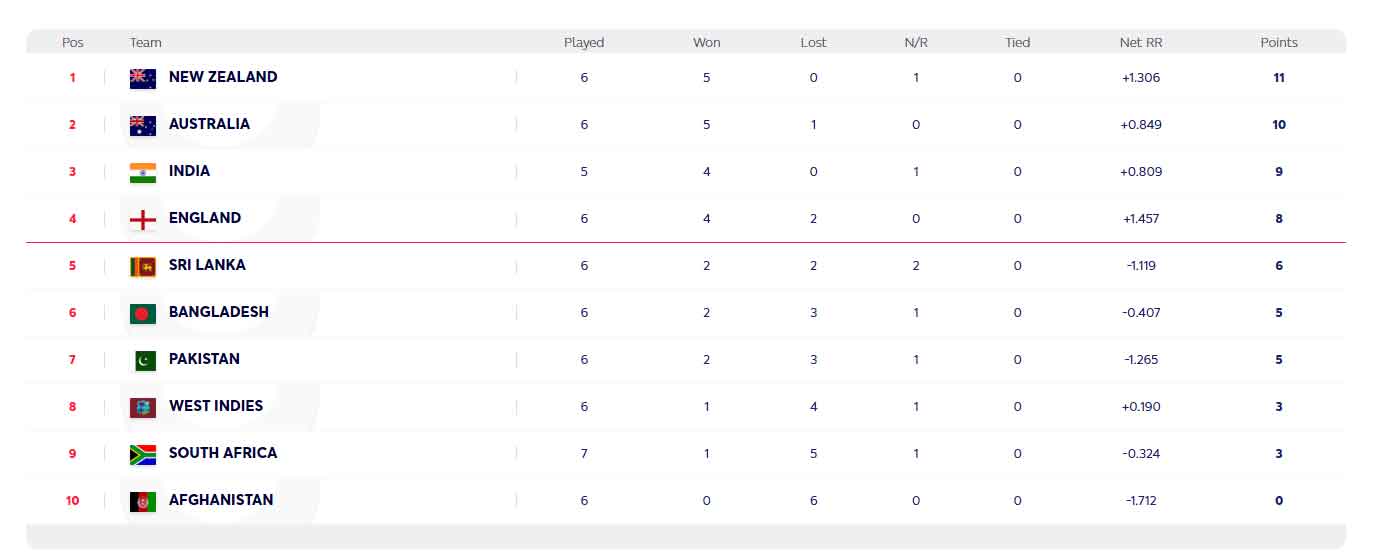Click the Played column header

(584, 43)
